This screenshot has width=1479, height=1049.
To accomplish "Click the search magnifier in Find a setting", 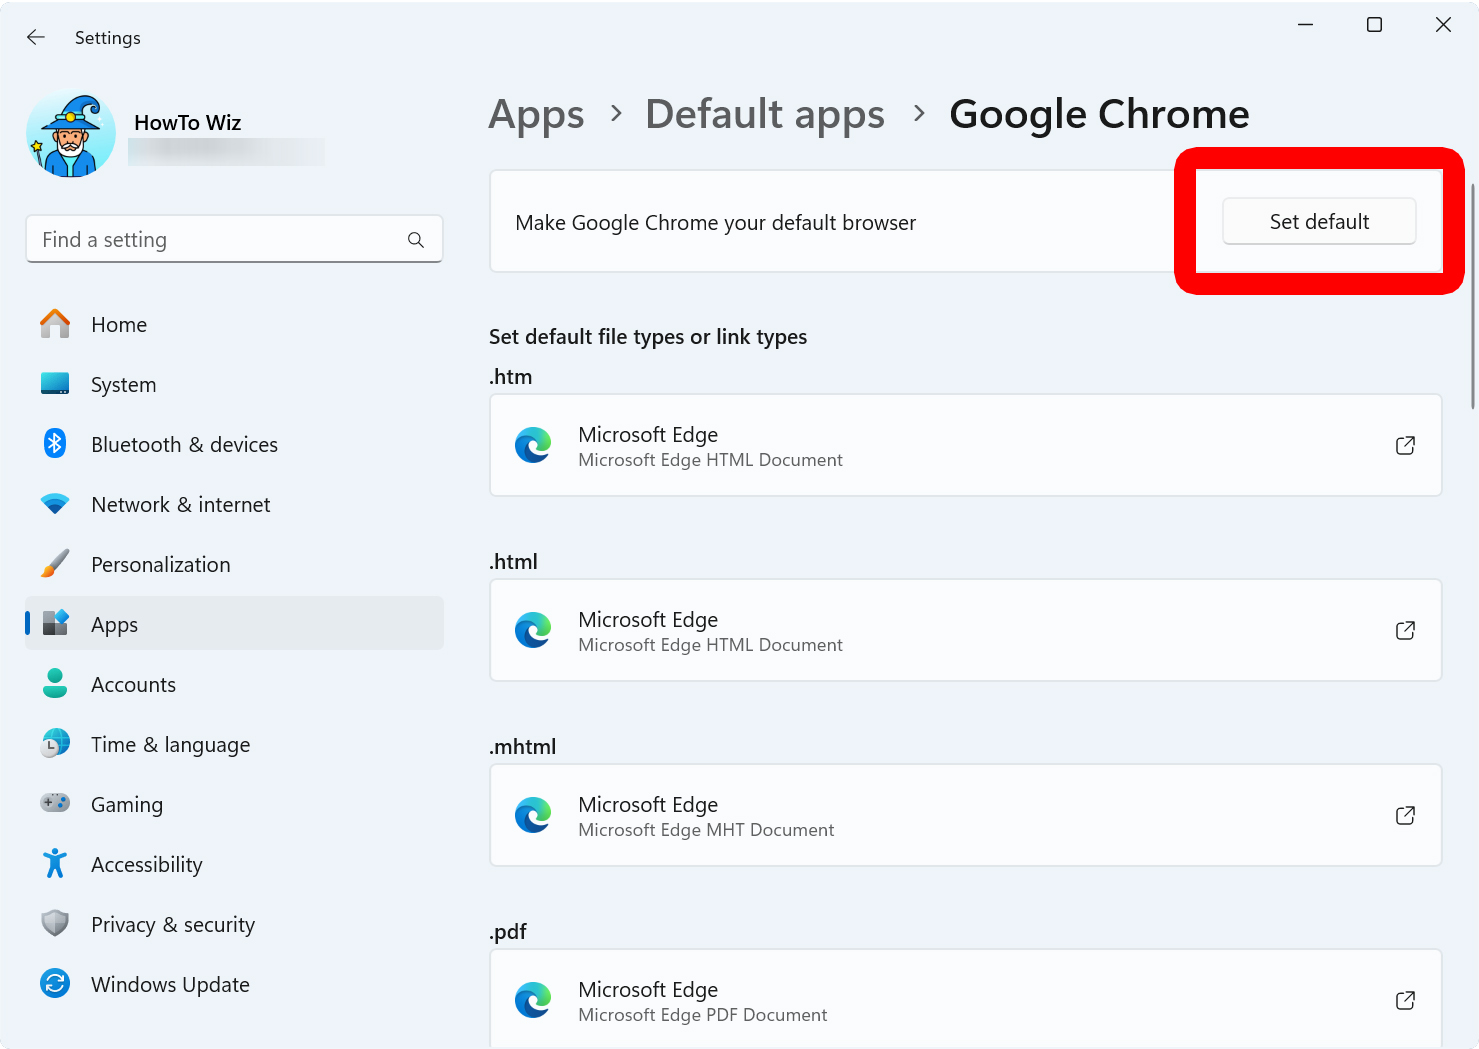I will [415, 240].
